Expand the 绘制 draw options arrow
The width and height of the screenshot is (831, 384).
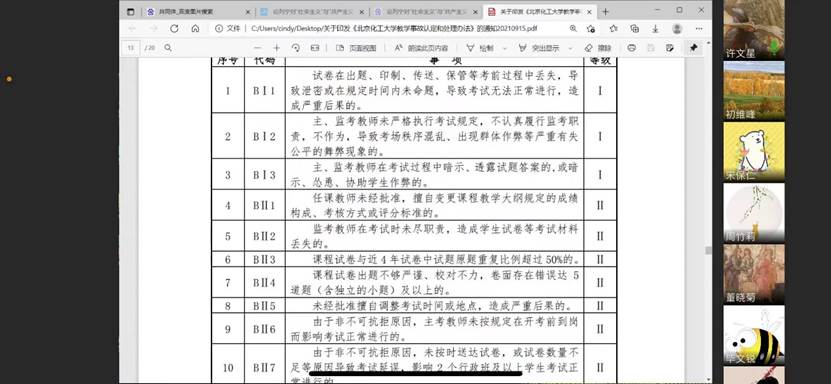[x=504, y=48]
